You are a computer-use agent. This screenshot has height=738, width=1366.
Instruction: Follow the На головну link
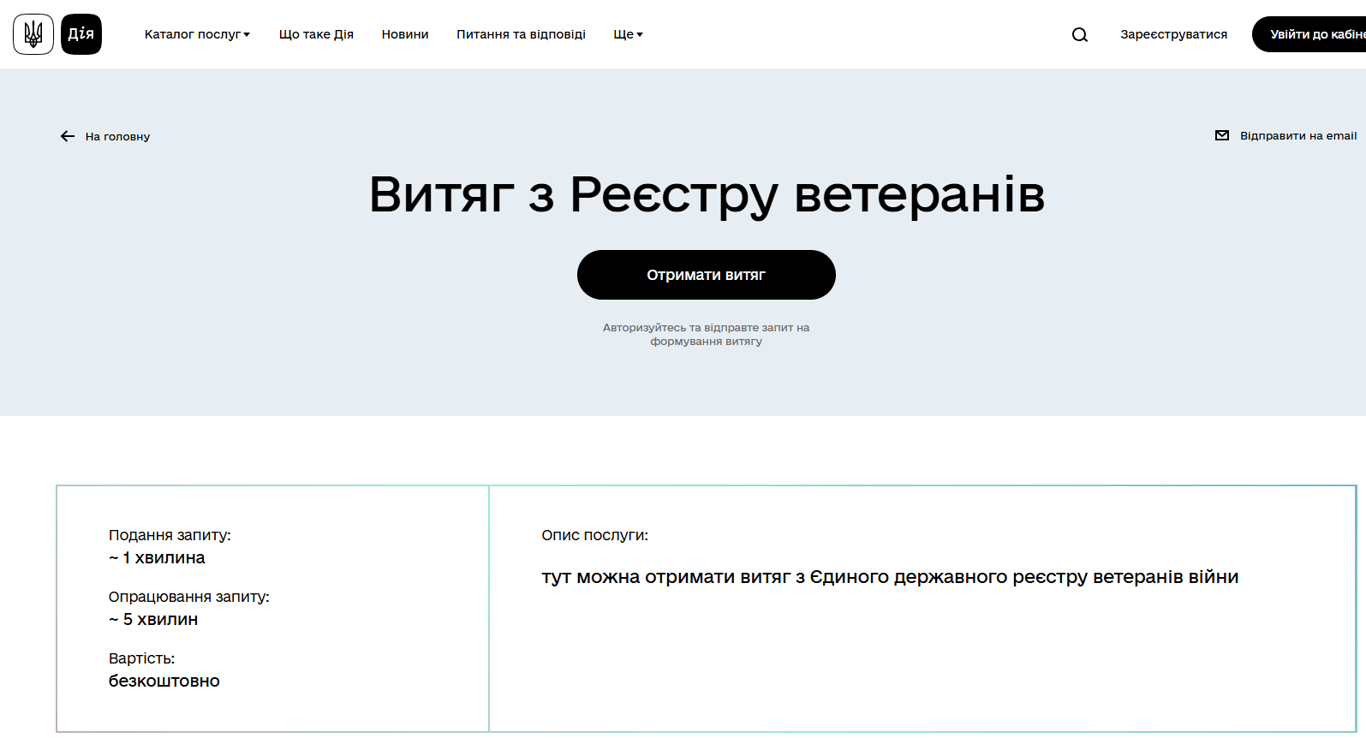(117, 136)
